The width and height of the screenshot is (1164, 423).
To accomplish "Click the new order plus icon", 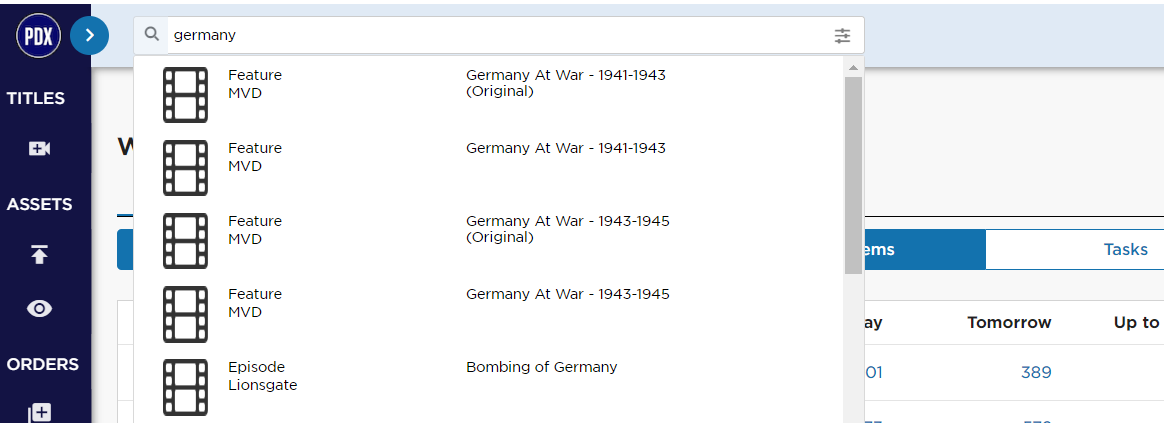I will pos(39,413).
